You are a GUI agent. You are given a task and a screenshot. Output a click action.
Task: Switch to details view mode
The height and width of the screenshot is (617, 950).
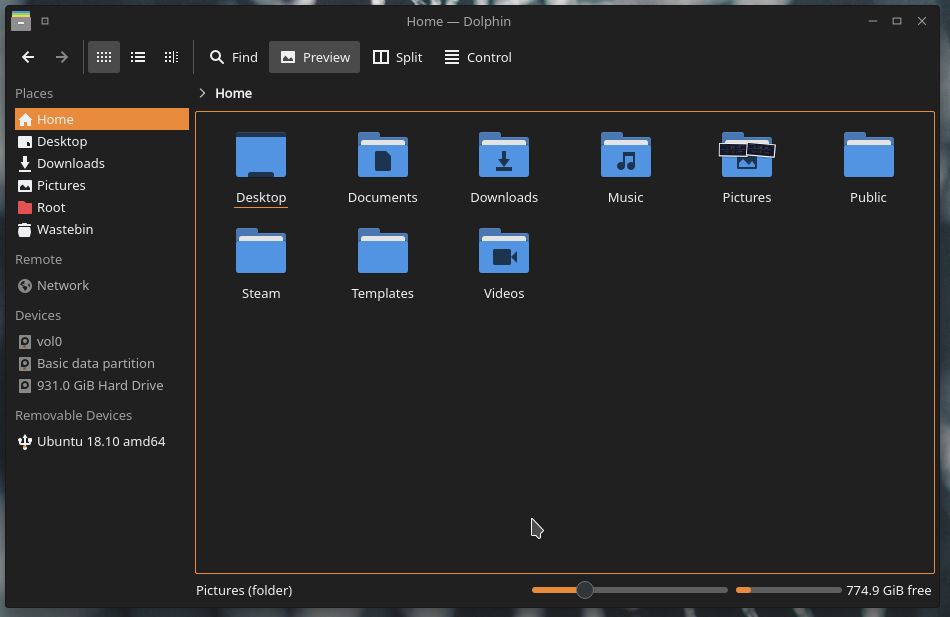(x=171, y=57)
